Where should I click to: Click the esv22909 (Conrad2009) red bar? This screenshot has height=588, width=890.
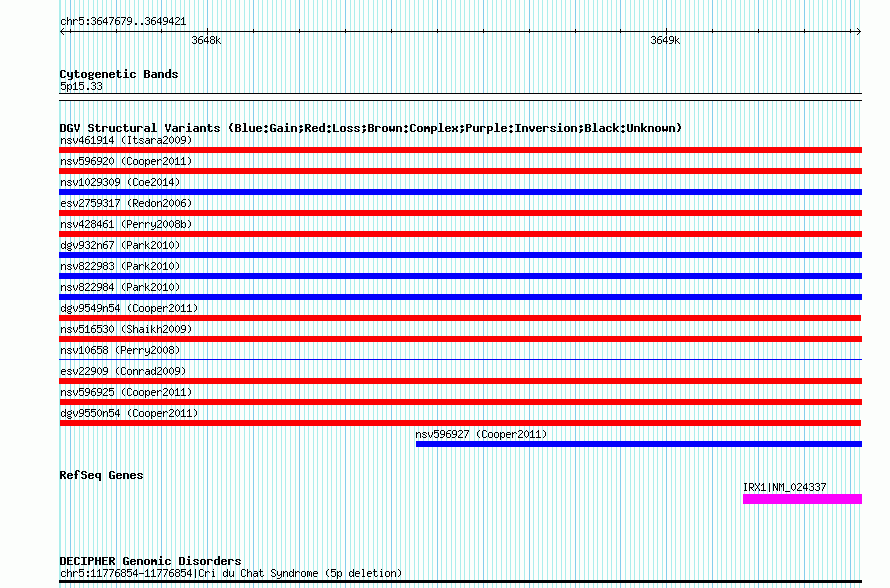pyautogui.click(x=460, y=381)
